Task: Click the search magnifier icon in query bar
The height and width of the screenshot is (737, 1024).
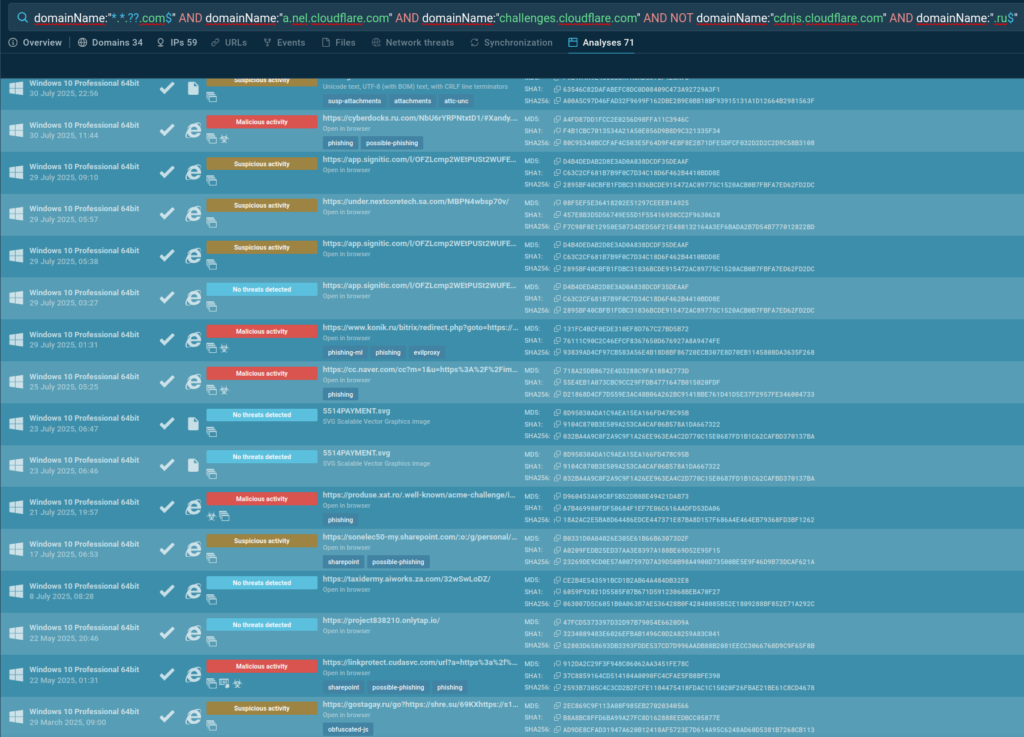Action: pos(18,17)
